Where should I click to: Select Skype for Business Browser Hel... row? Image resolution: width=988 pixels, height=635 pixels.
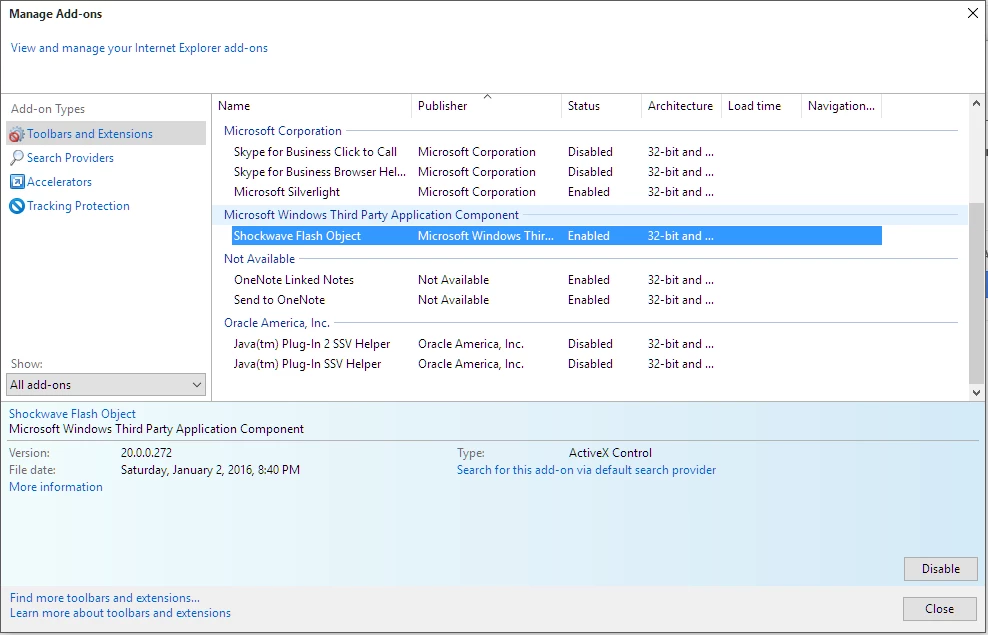(x=556, y=172)
